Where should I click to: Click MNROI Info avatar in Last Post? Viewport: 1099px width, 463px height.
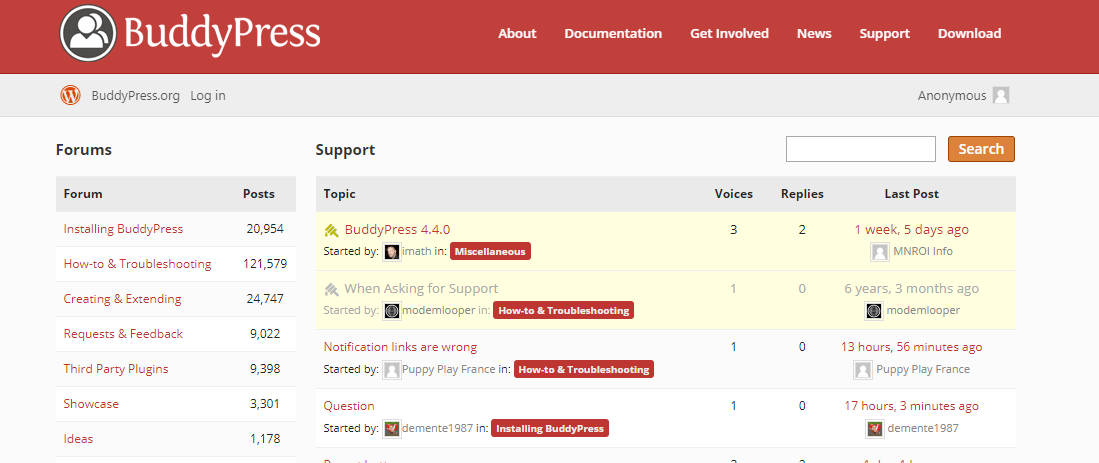pos(879,251)
